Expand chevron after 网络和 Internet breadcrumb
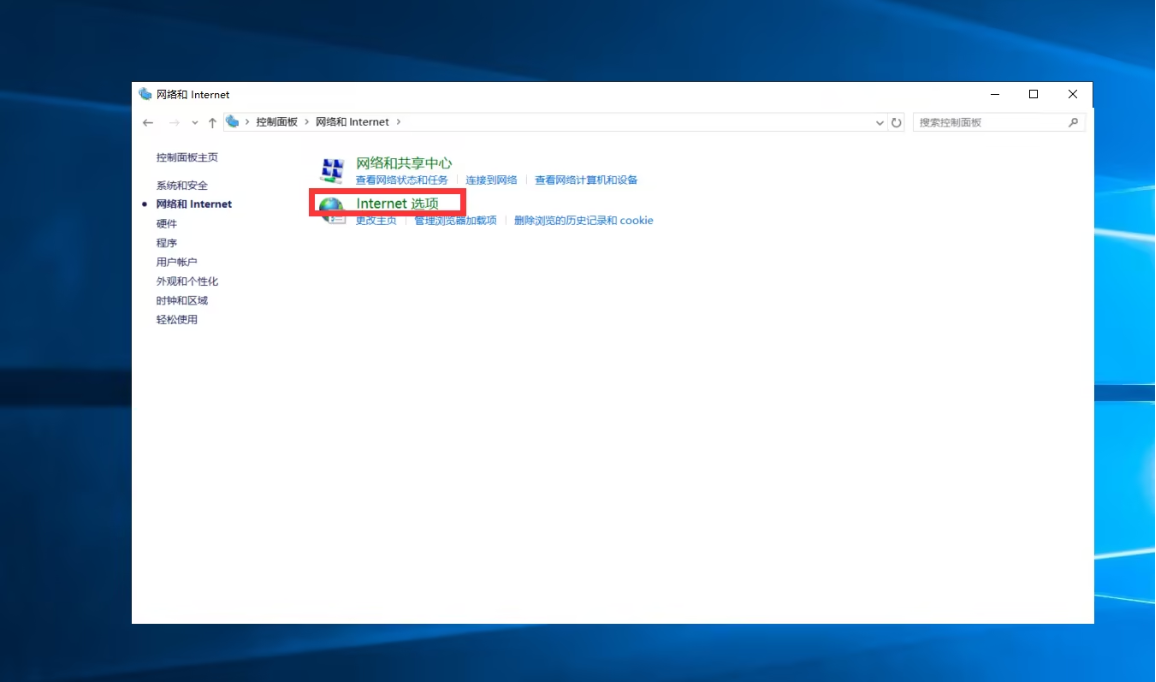This screenshot has height=682, width=1156. coord(399,122)
